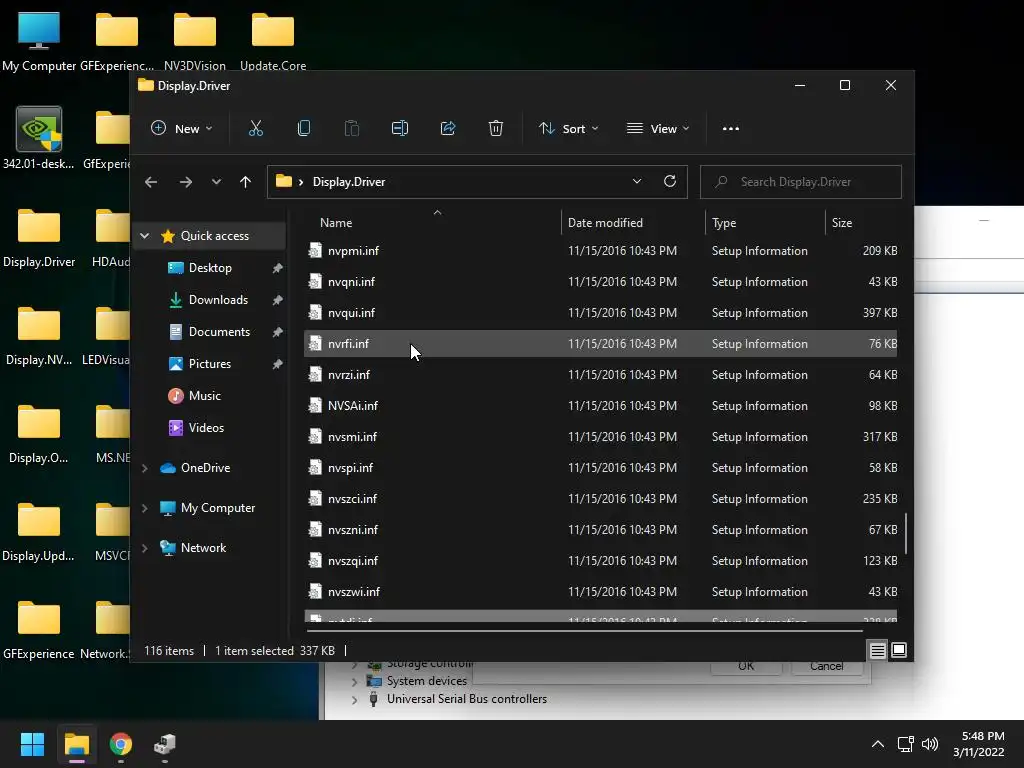Select the nvrfi.inf file

pos(601,344)
